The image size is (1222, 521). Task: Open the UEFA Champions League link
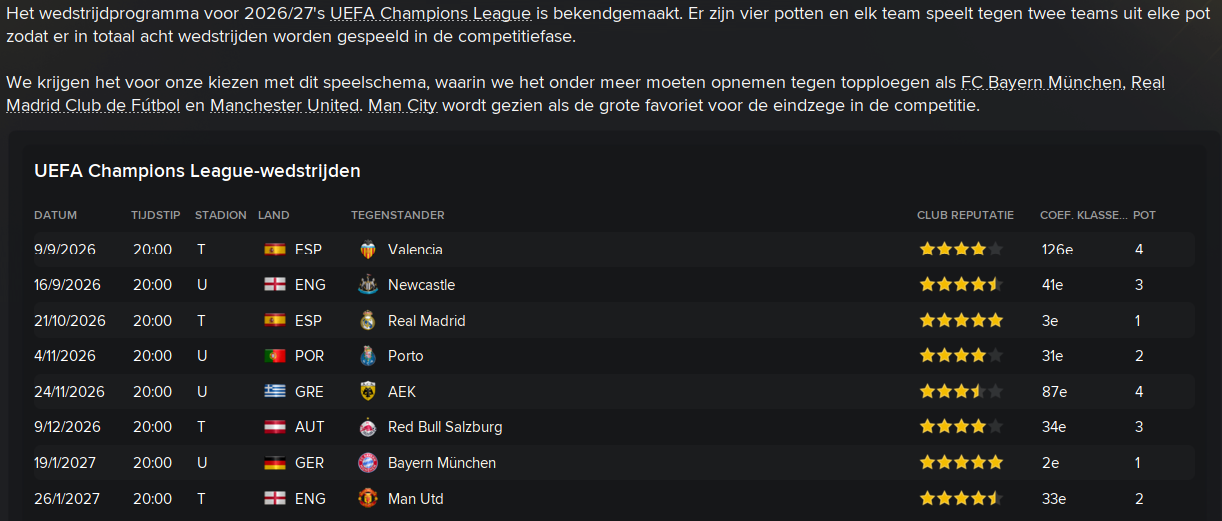point(430,13)
